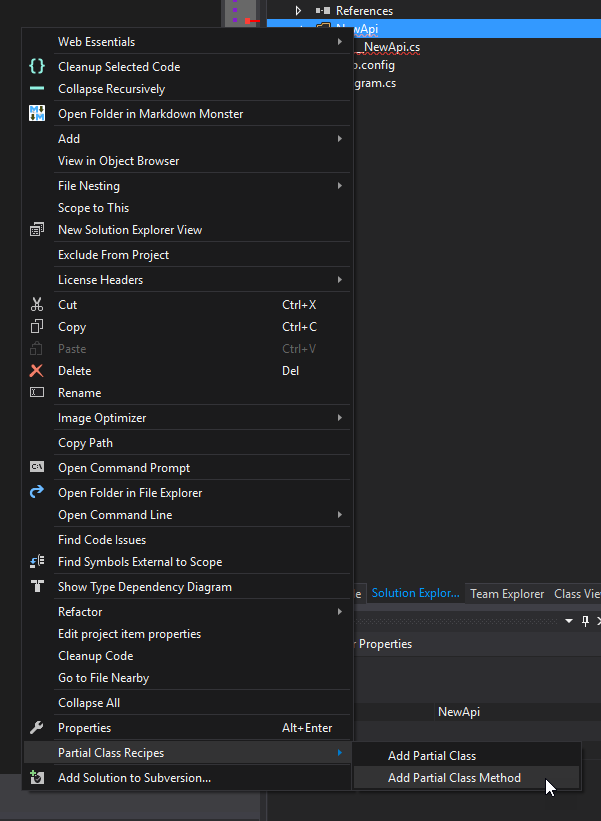Click the Markdown Monster icon in menu
The image size is (601, 821).
[37, 113]
